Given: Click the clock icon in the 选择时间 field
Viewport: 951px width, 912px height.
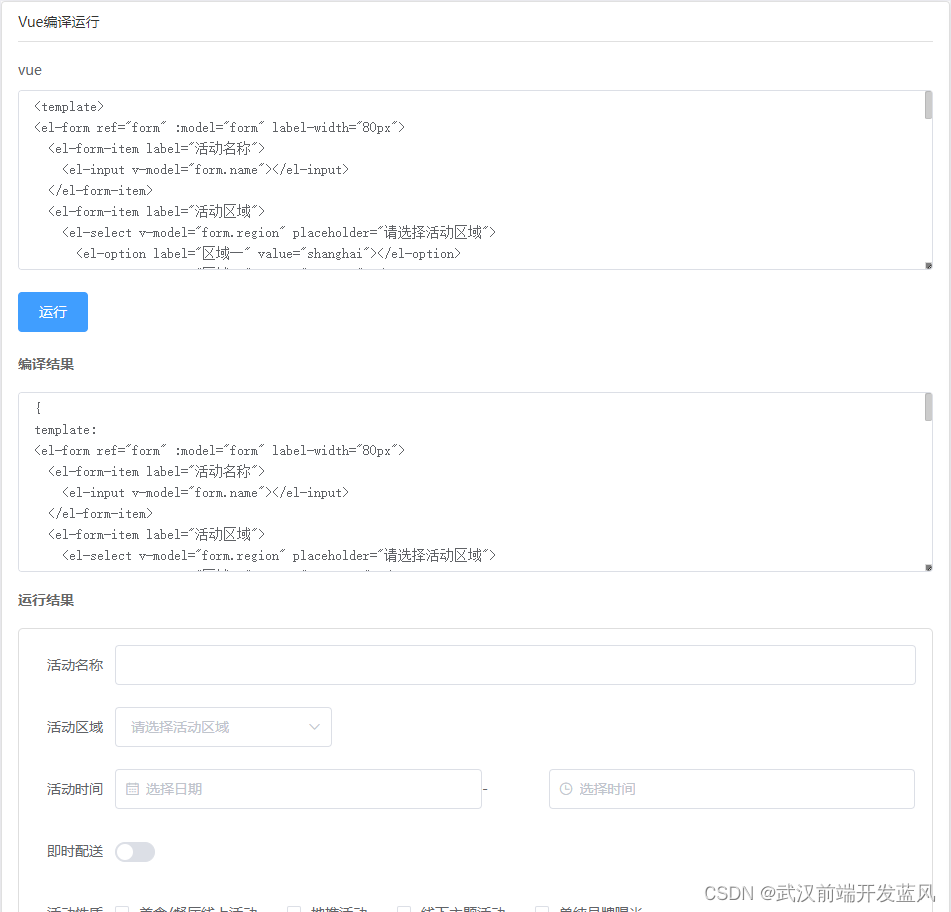Looking at the screenshot, I should (x=564, y=789).
